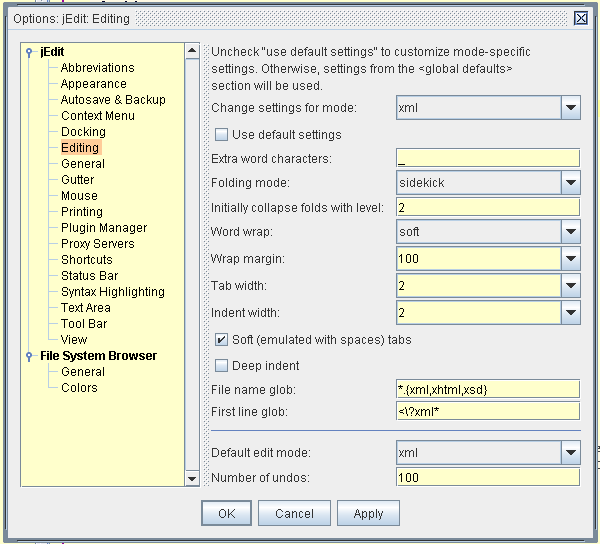Open the Abbreviations options pane
The image size is (600, 544).
pyautogui.click(x=98, y=68)
